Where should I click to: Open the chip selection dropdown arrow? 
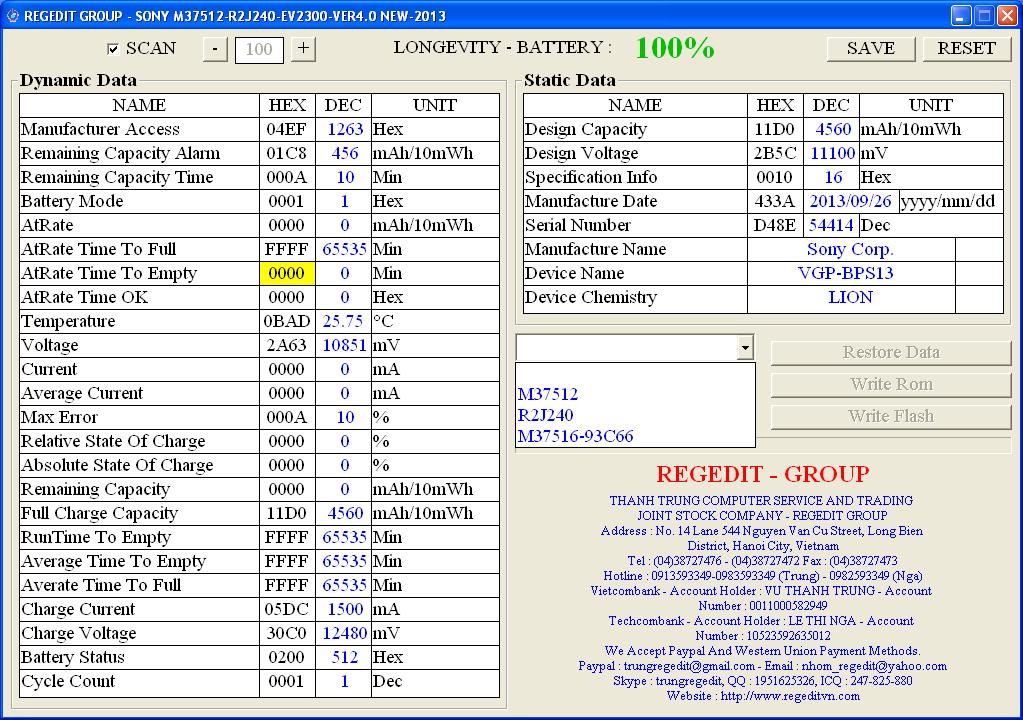point(744,347)
